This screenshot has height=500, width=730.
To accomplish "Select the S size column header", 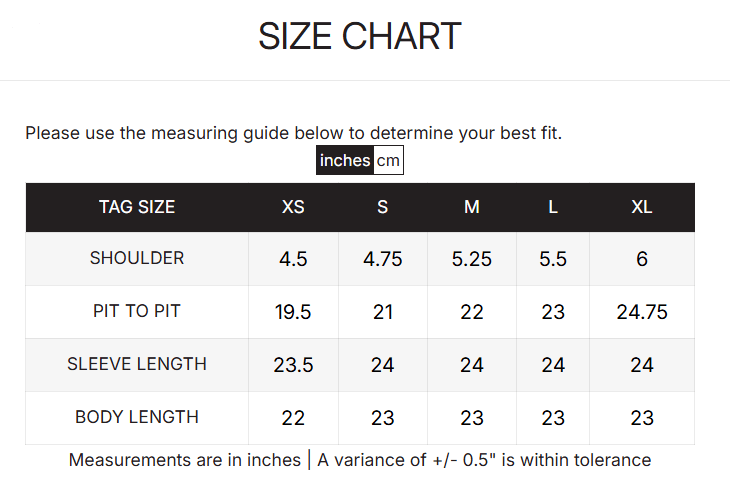I will (x=382, y=207).
